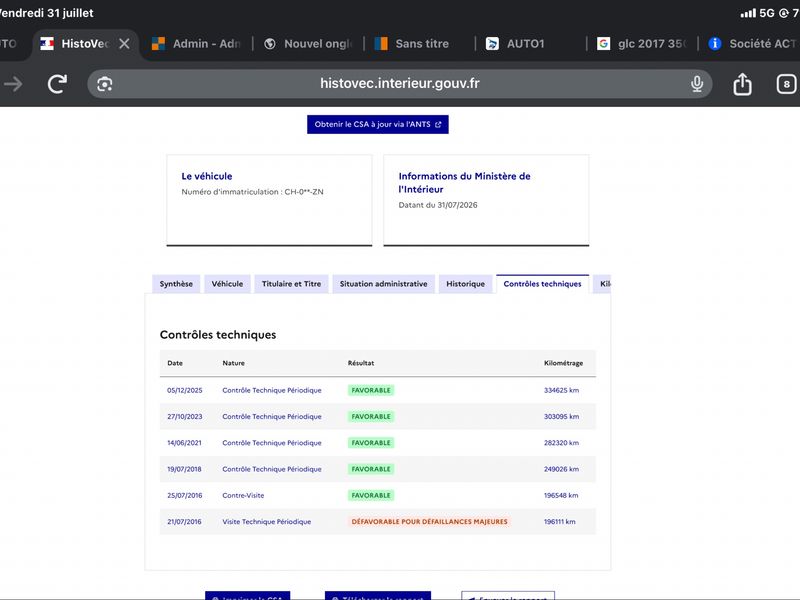800x600 pixels.
Task: Select the 25/07/2016 date cell
Action: (x=185, y=495)
